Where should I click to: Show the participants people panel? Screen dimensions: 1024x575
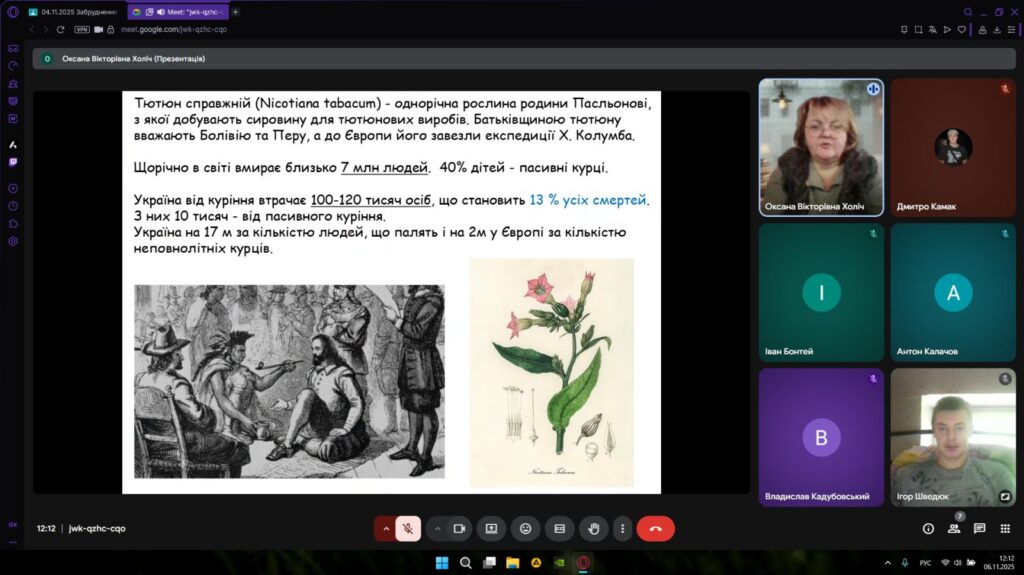954,528
